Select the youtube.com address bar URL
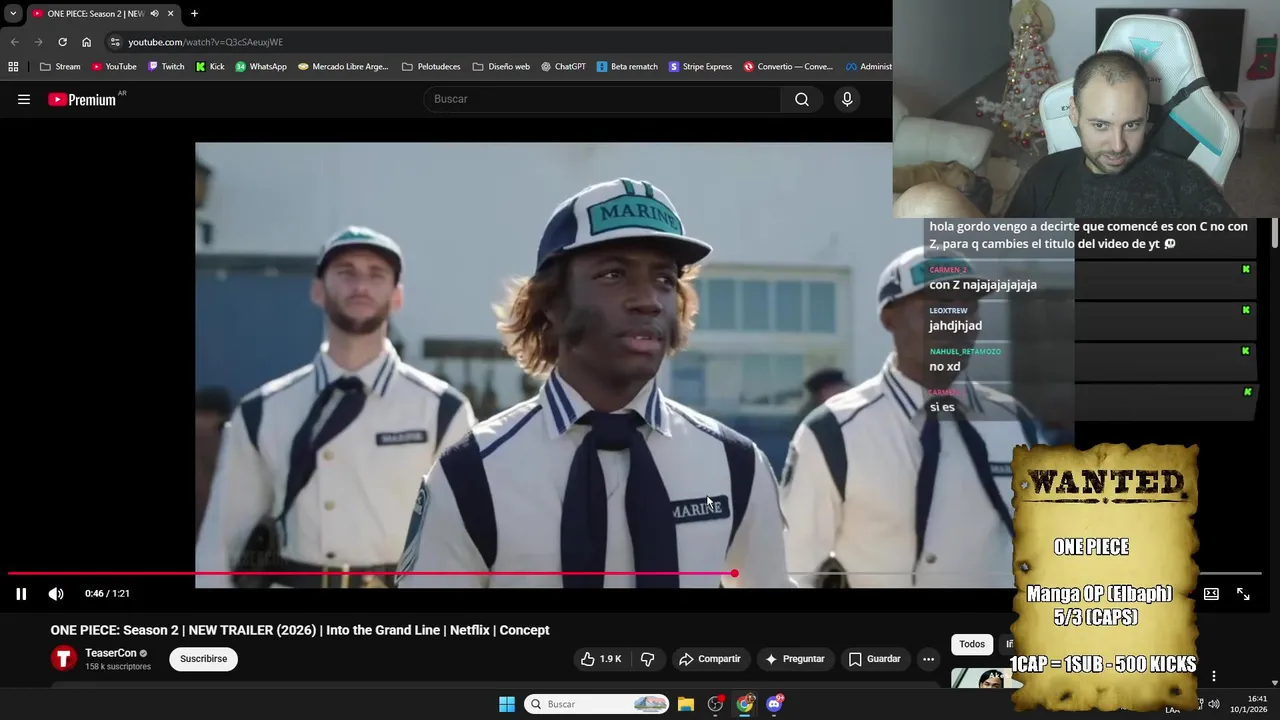The width and height of the screenshot is (1280, 720). pyautogui.click(x=205, y=42)
